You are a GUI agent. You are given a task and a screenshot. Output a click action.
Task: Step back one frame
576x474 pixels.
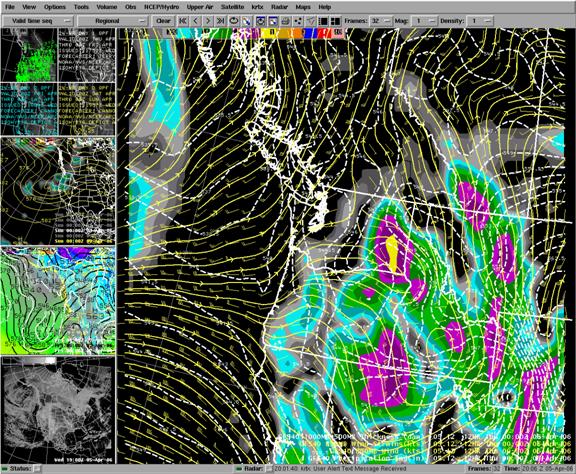tap(195, 21)
